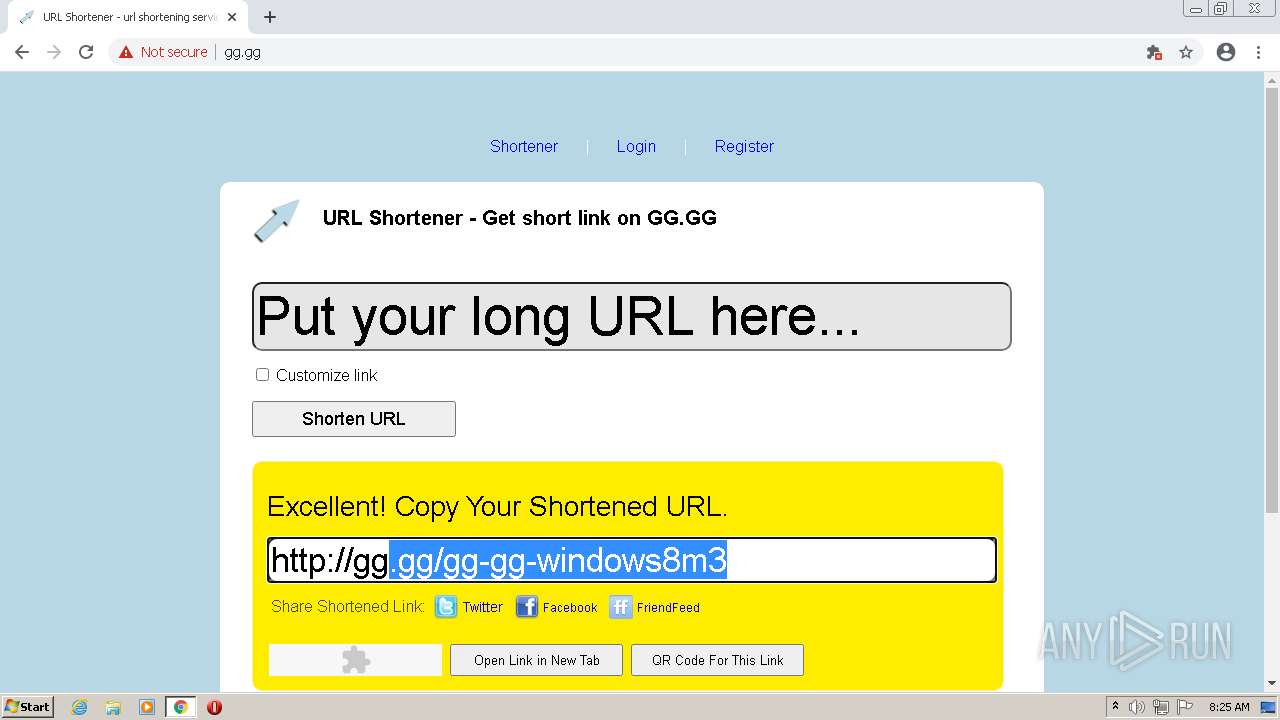Click the scrollbar down arrow

pyautogui.click(x=1272, y=684)
